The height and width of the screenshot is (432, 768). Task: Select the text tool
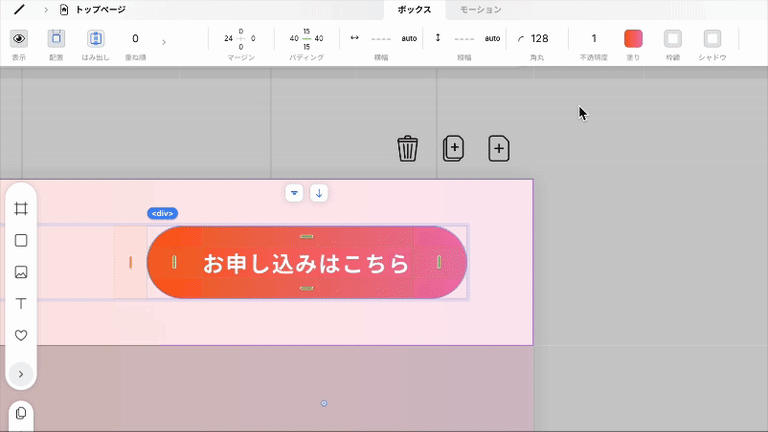[x=21, y=304]
